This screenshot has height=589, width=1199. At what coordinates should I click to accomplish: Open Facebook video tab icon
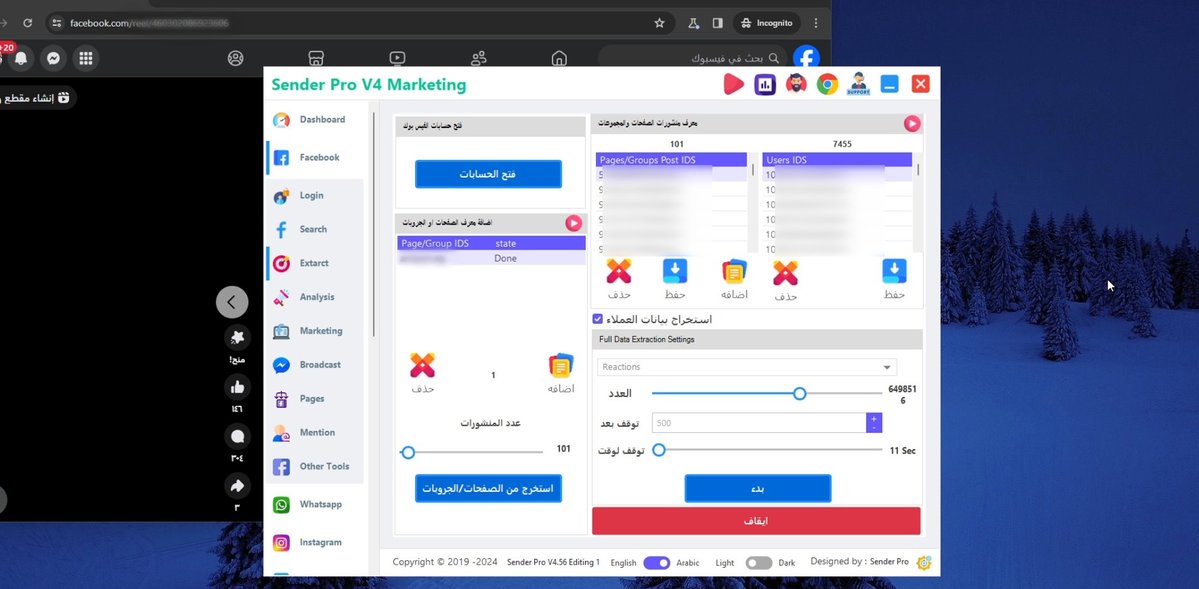pyautogui.click(x=397, y=58)
